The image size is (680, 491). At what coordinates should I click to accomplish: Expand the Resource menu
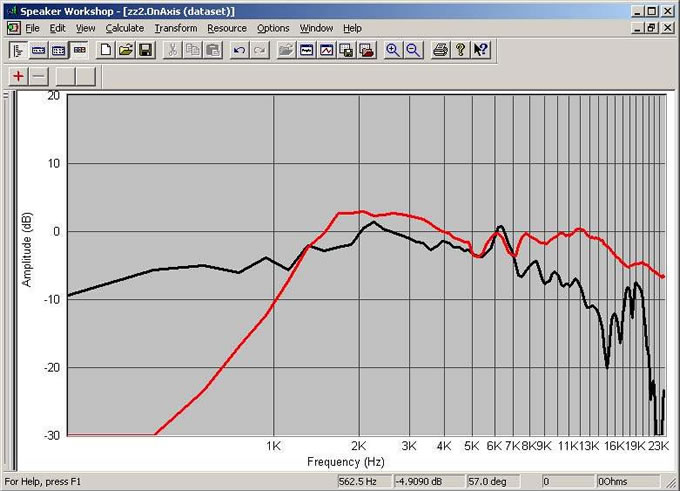coord(227,28)
